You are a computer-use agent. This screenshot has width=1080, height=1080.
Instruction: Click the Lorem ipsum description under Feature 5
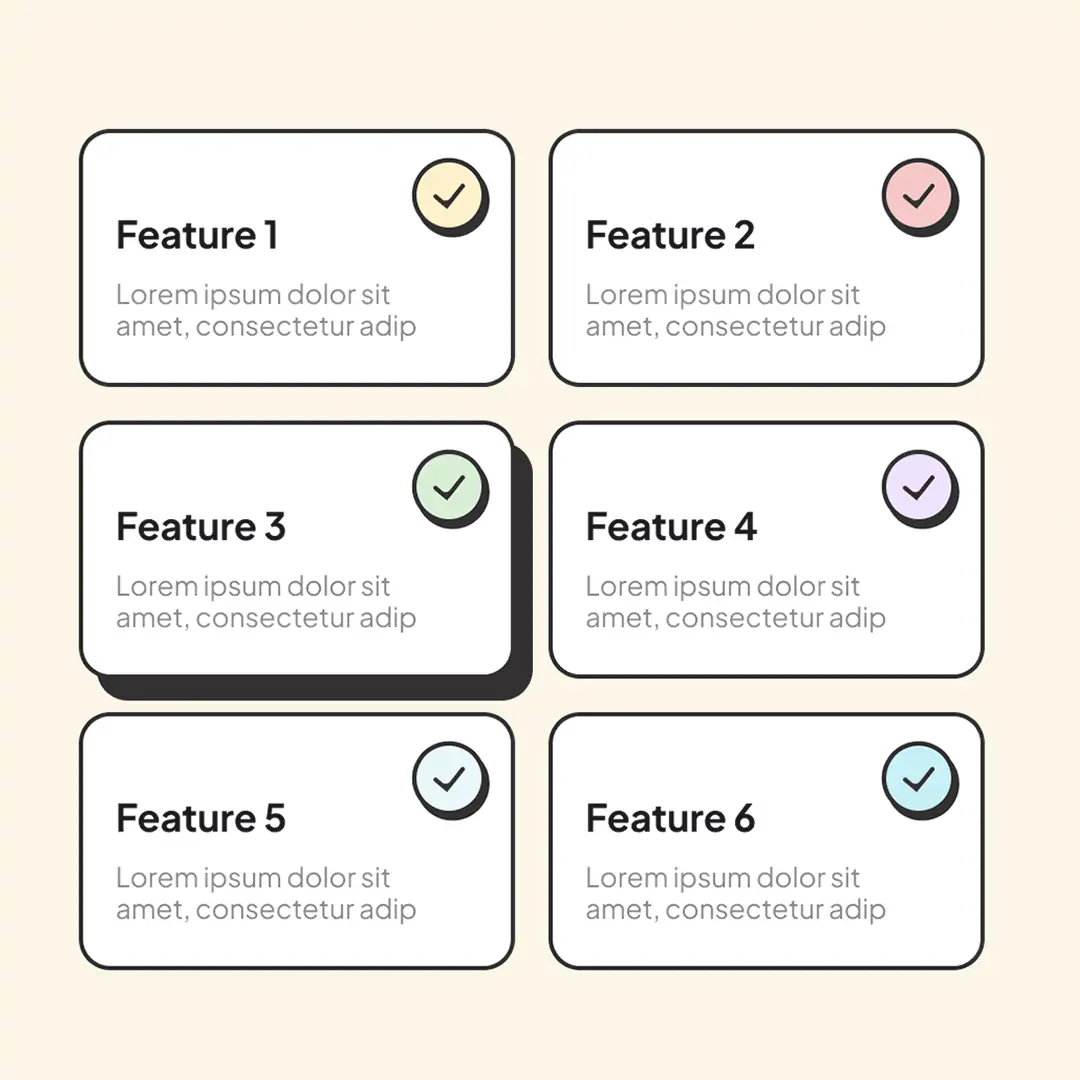[x=266, y=894]
